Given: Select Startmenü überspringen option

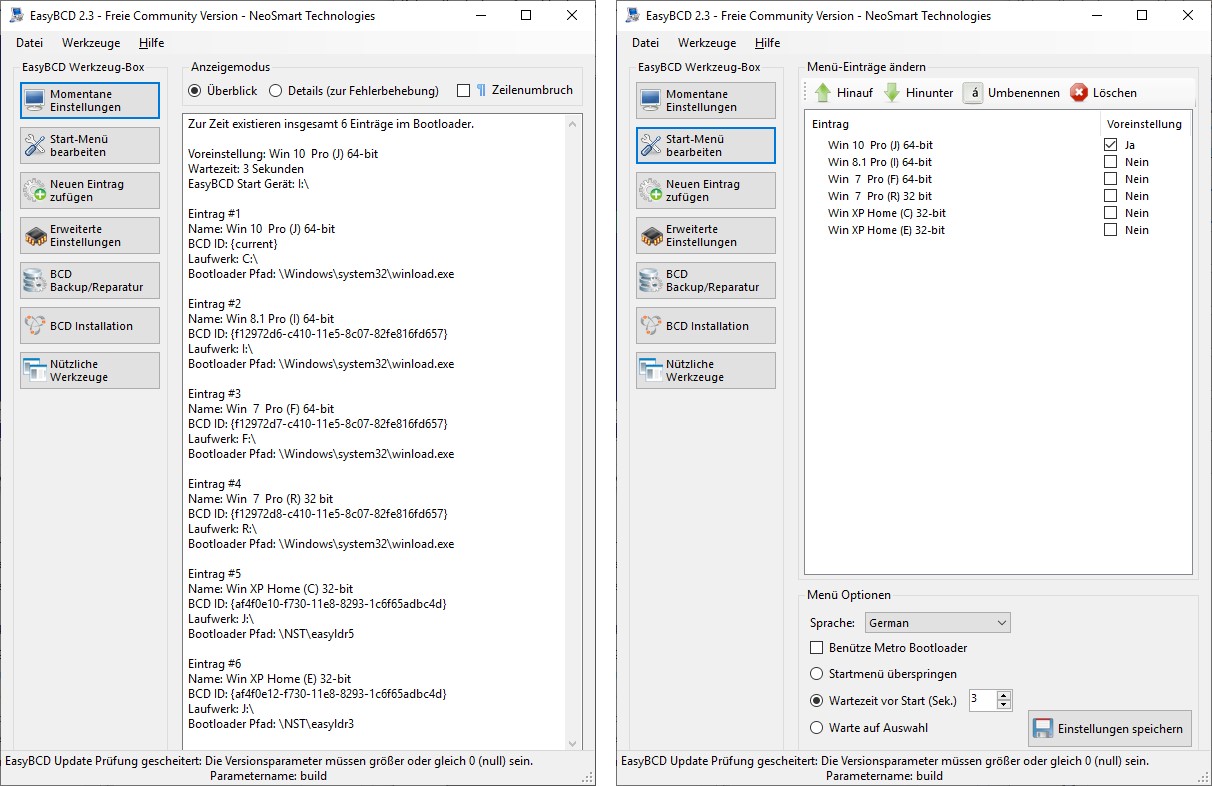Looking at the screenshot, I should [x=817, y=674].
